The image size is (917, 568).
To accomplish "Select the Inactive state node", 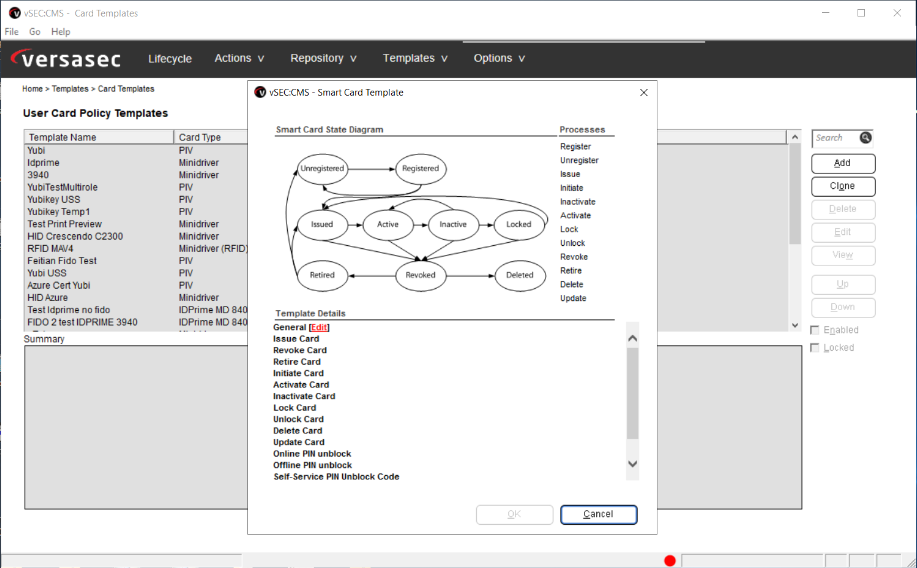I will click(453, 224).
